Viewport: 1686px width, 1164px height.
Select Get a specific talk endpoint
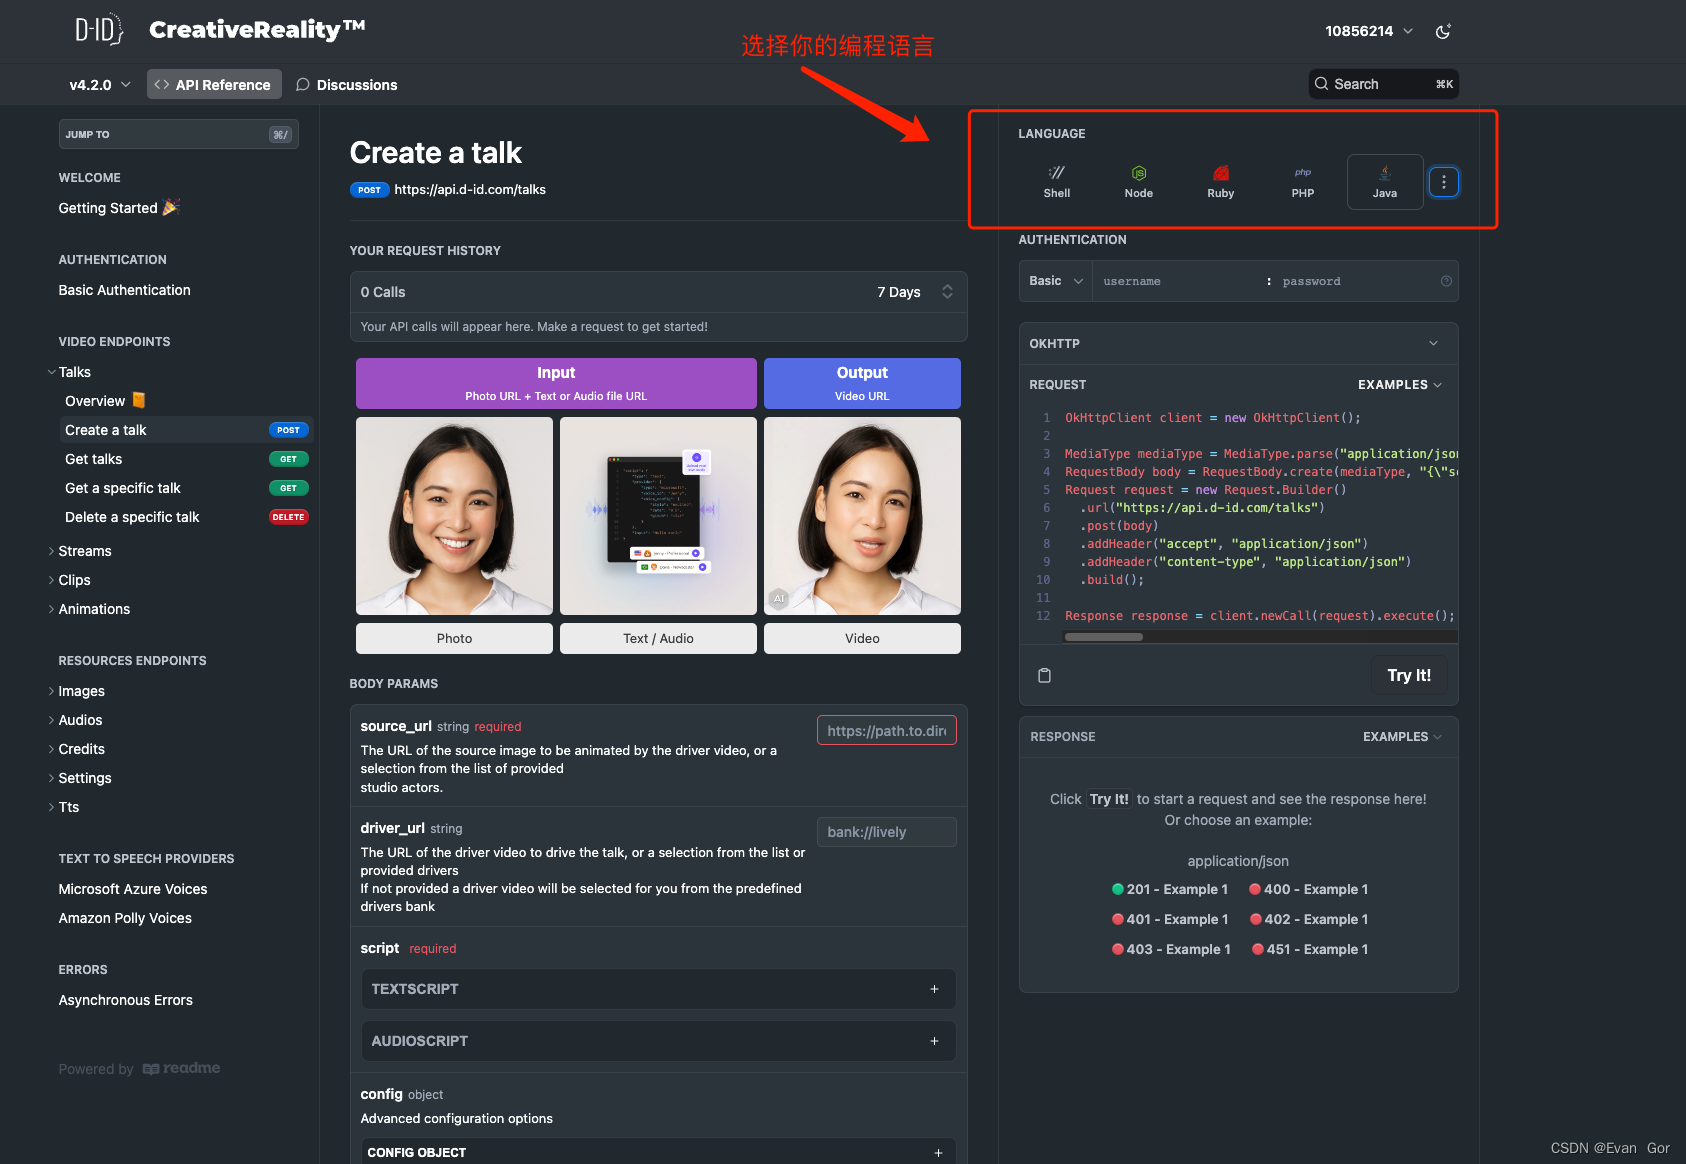[187, 488]
